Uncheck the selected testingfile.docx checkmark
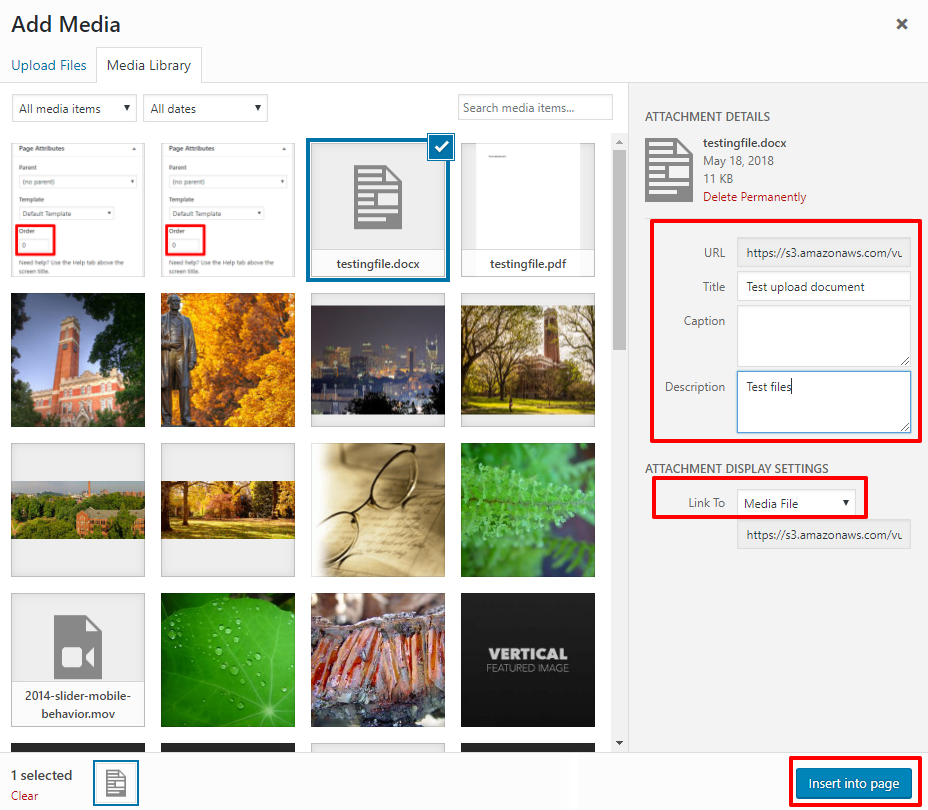 pyautogui.click(x=441, y=147)
